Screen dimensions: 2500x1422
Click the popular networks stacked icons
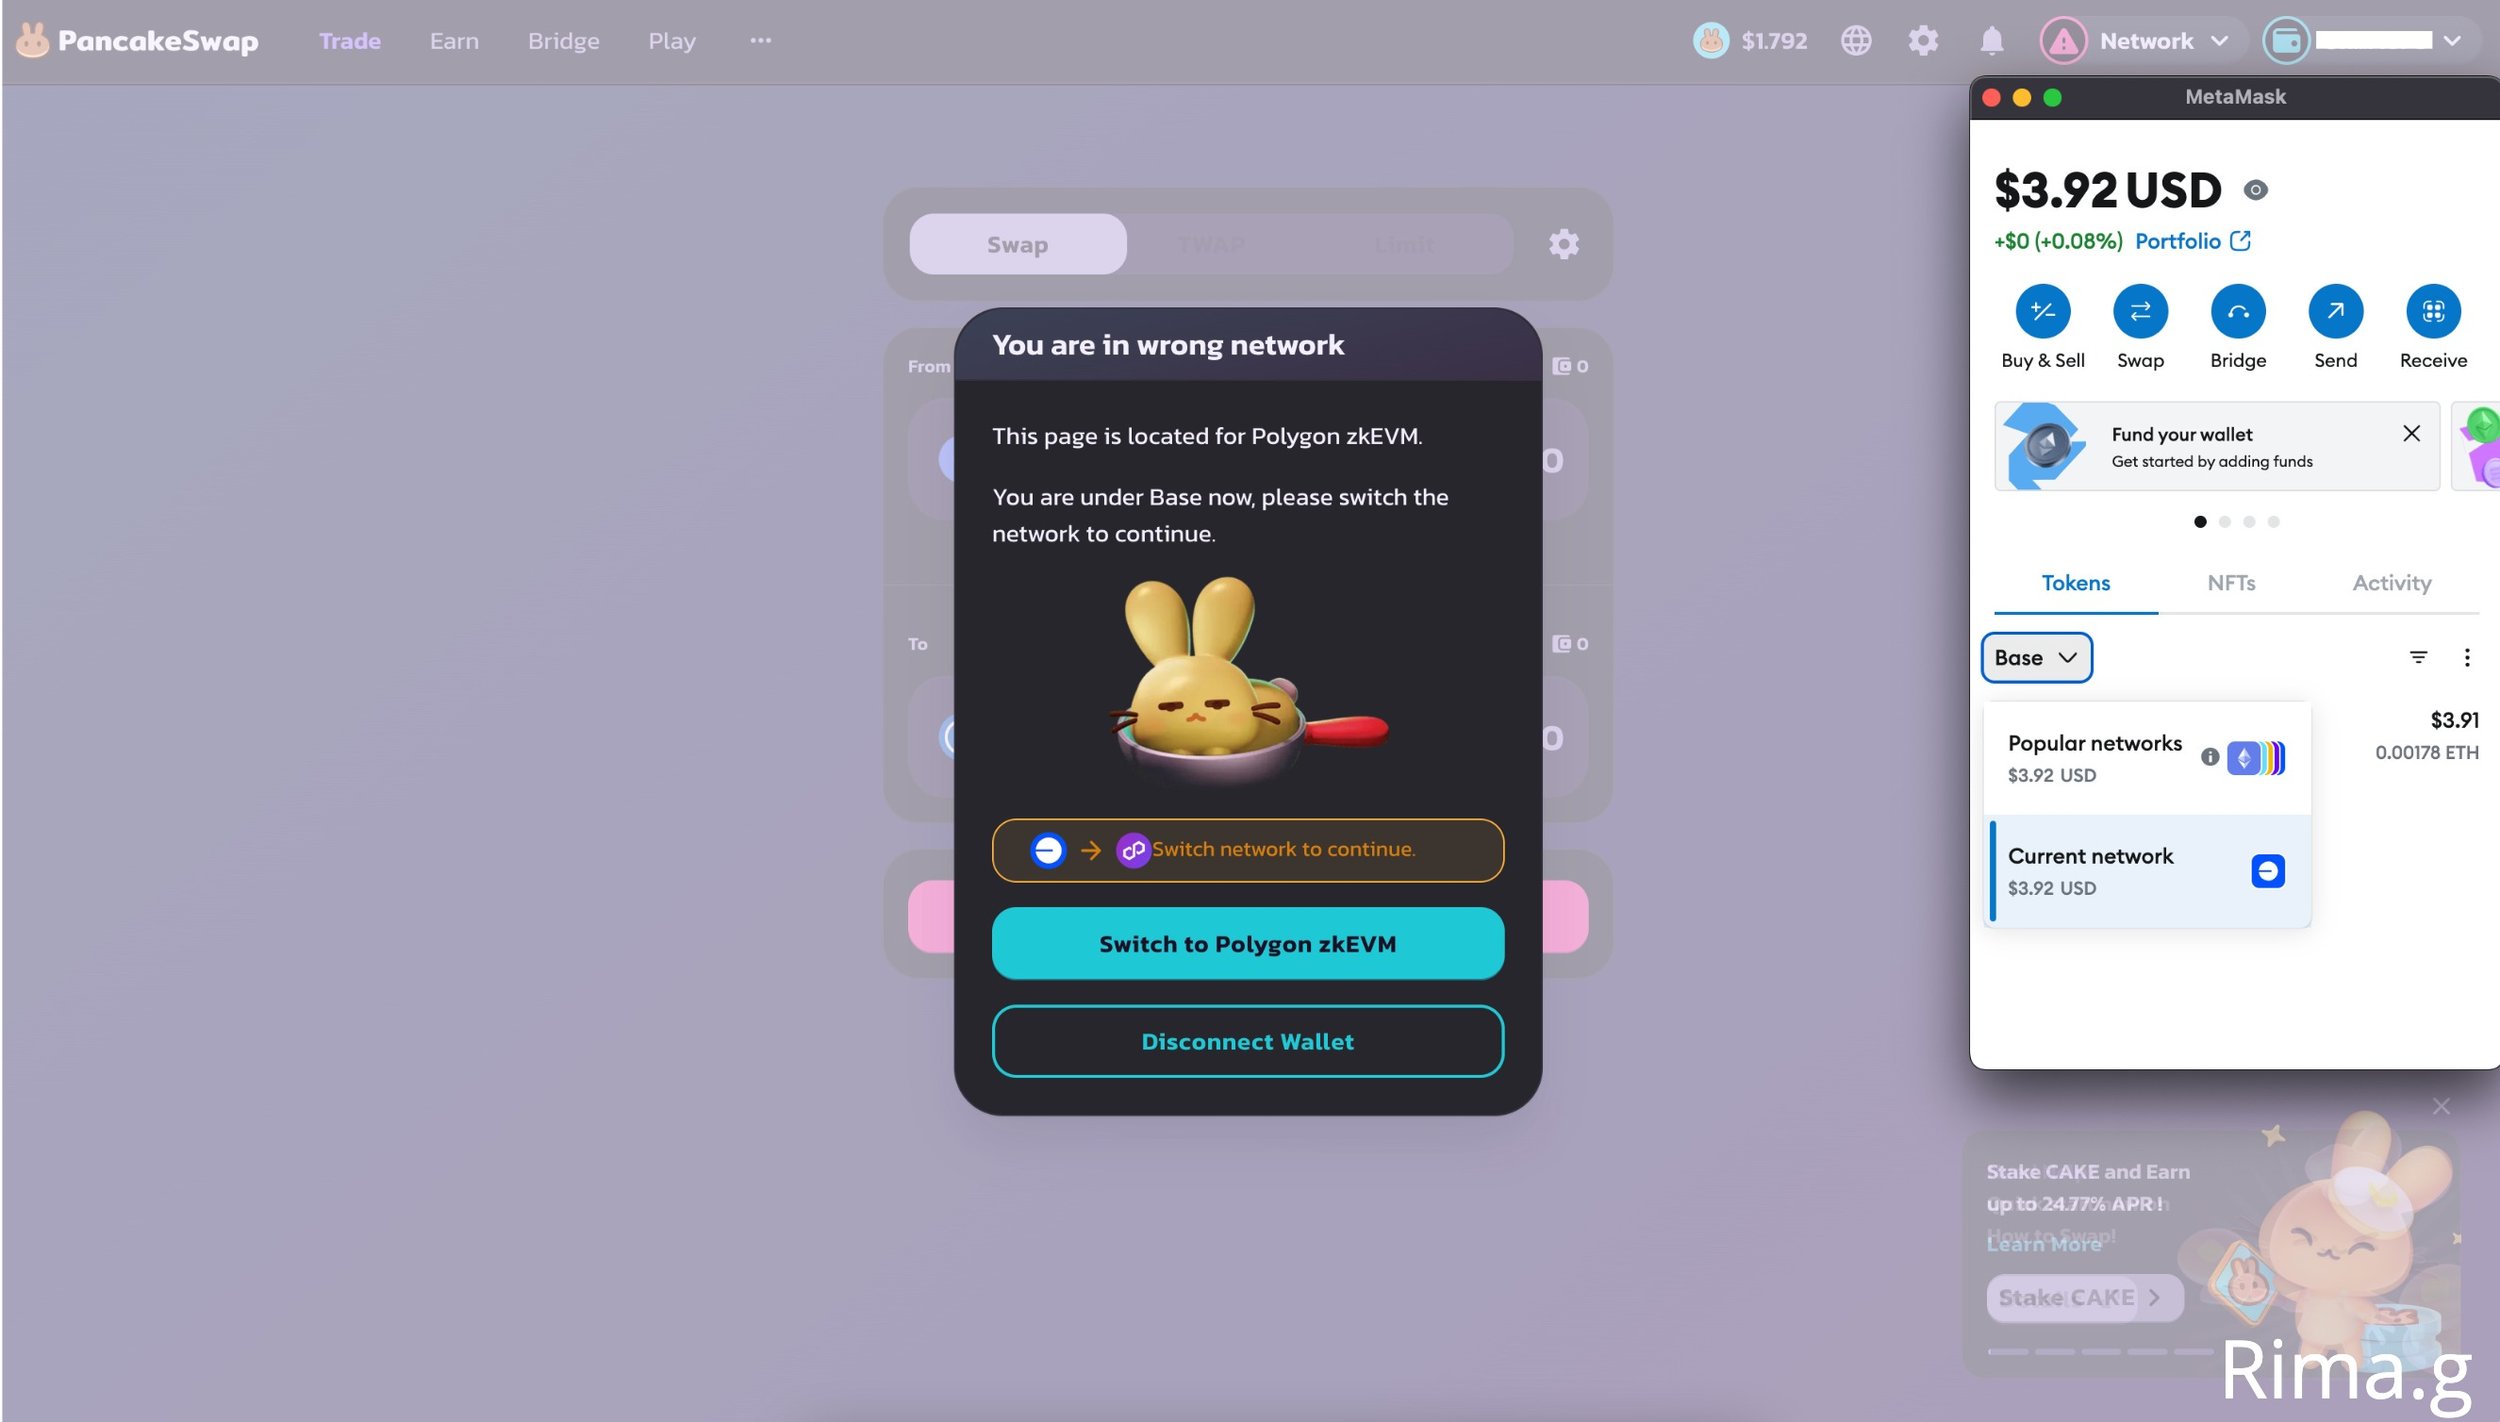pos(2256,758)
